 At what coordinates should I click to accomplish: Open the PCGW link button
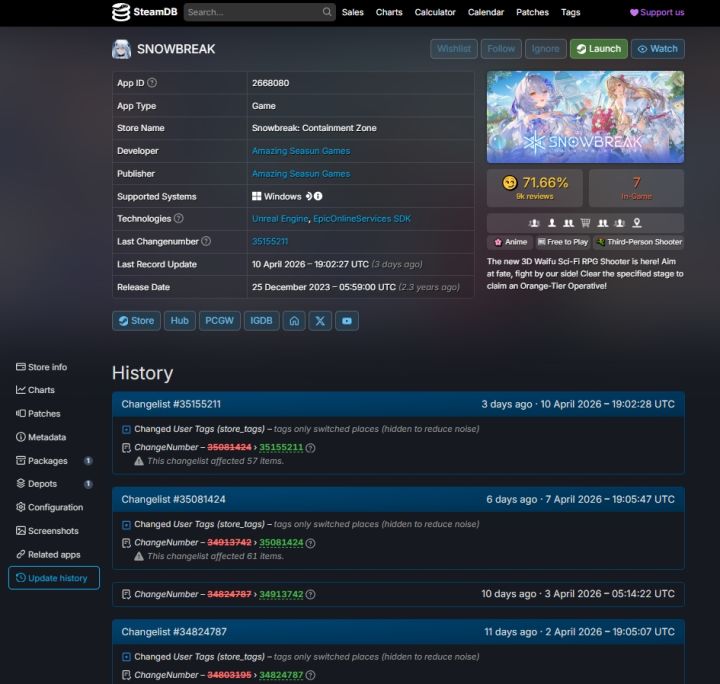point(219,320)
